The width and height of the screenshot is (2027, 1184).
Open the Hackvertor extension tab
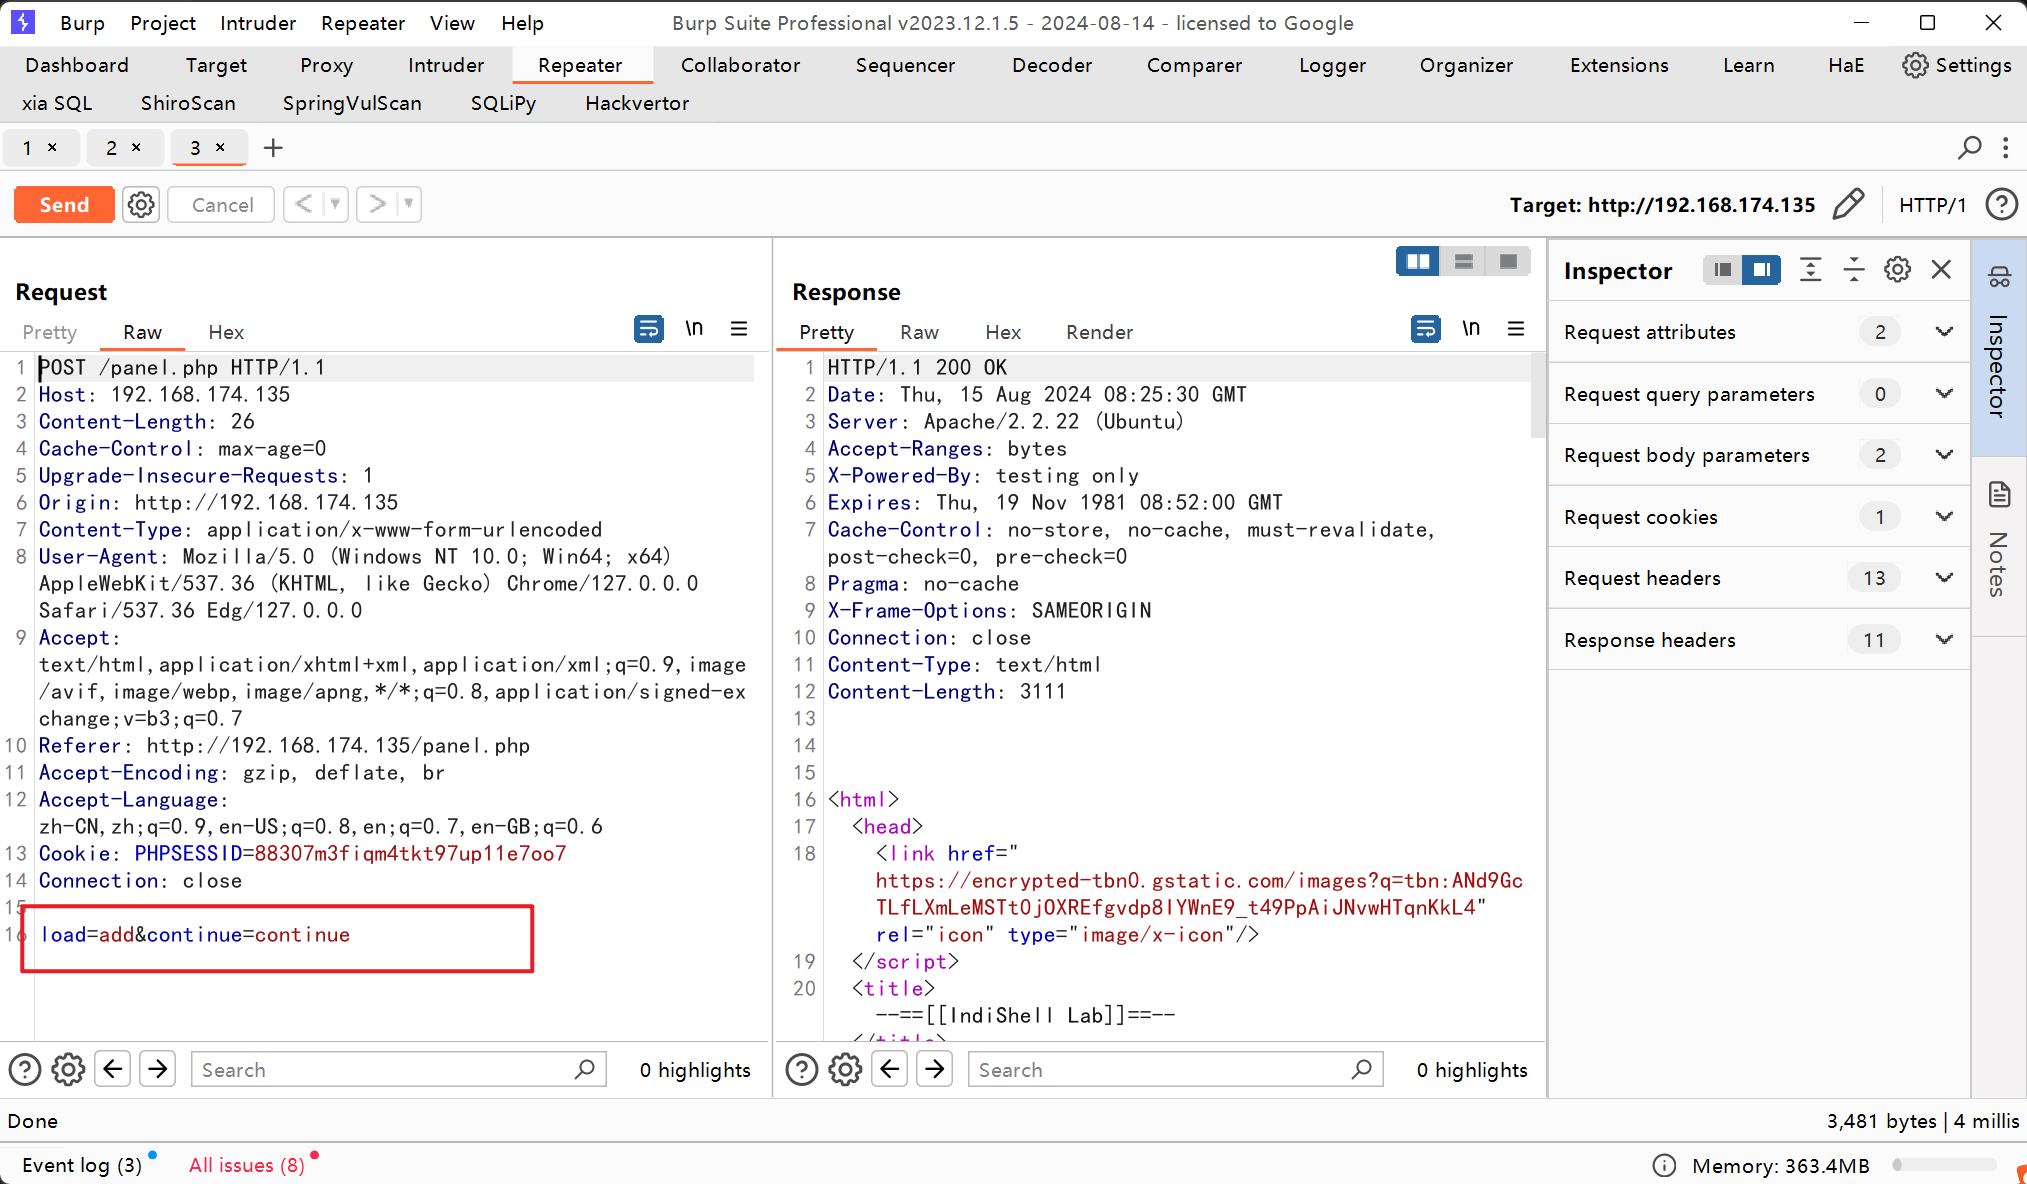637,103
